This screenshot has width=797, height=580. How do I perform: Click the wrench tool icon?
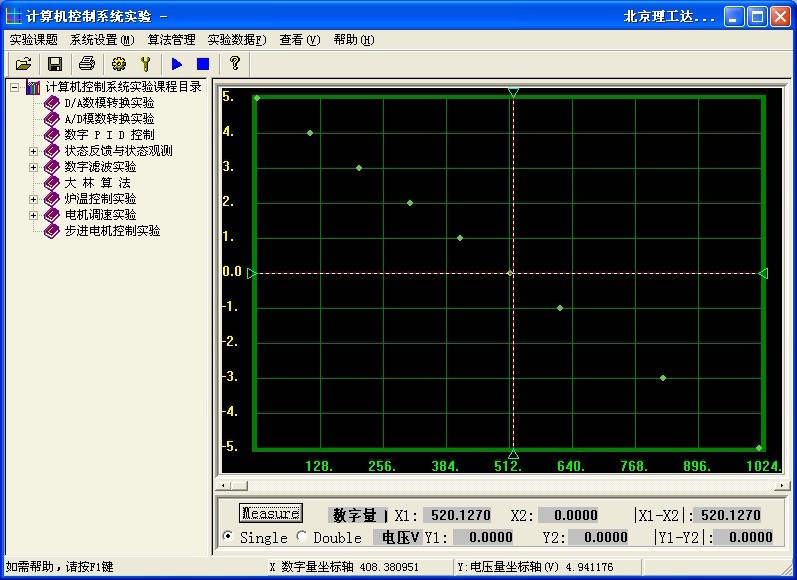pos(144,63)
